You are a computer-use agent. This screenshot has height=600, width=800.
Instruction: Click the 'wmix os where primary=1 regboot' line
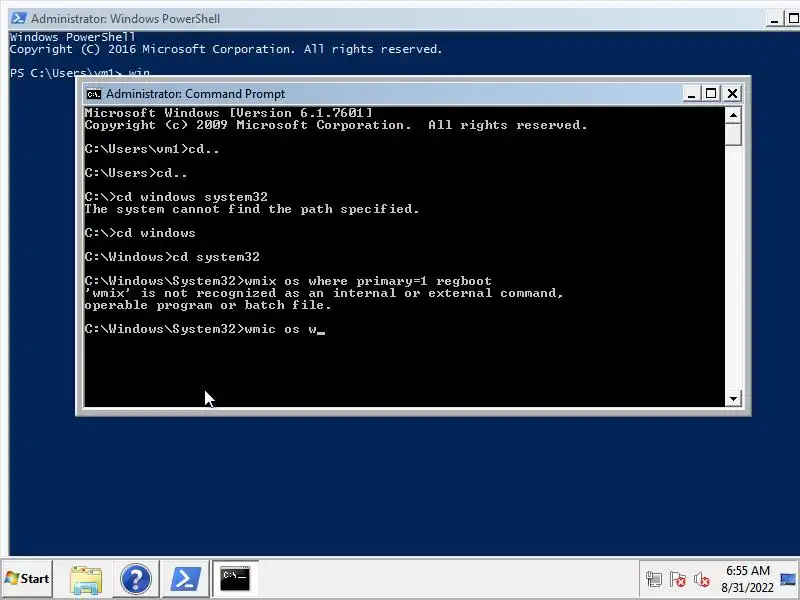pos(288,281)
